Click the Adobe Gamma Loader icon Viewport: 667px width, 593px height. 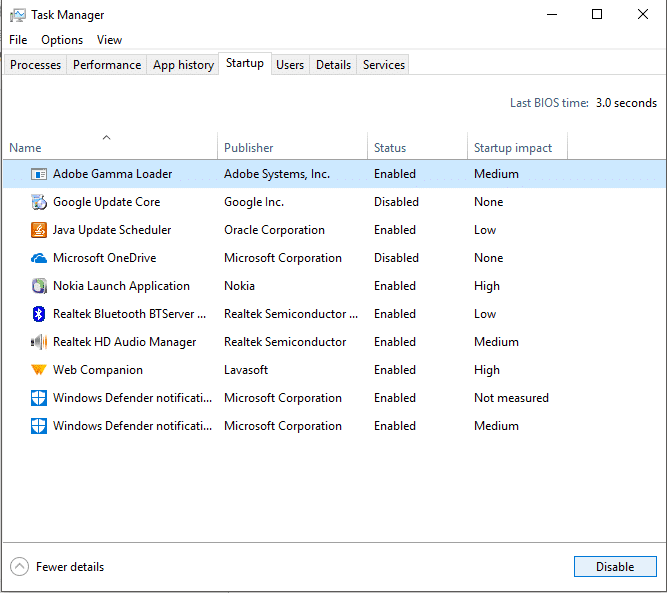pos(39,174)
